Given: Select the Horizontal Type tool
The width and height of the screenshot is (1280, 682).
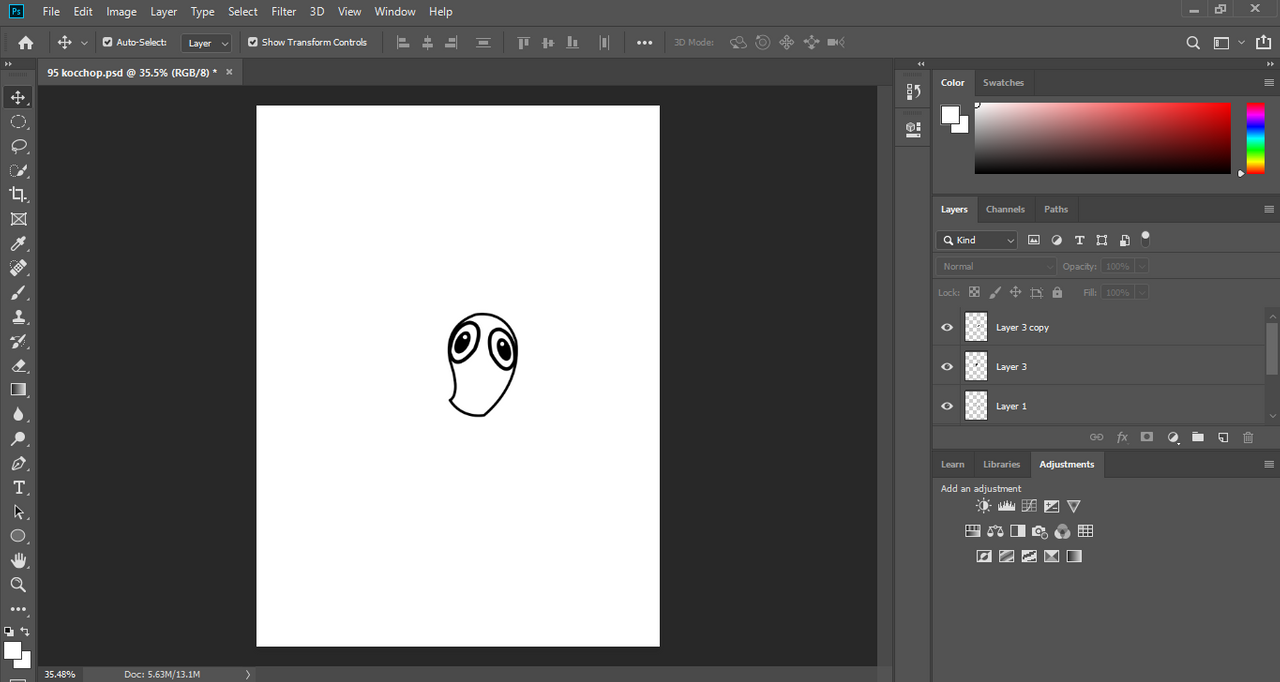Looking at the screenshot, I should click(x=18, y=488).
